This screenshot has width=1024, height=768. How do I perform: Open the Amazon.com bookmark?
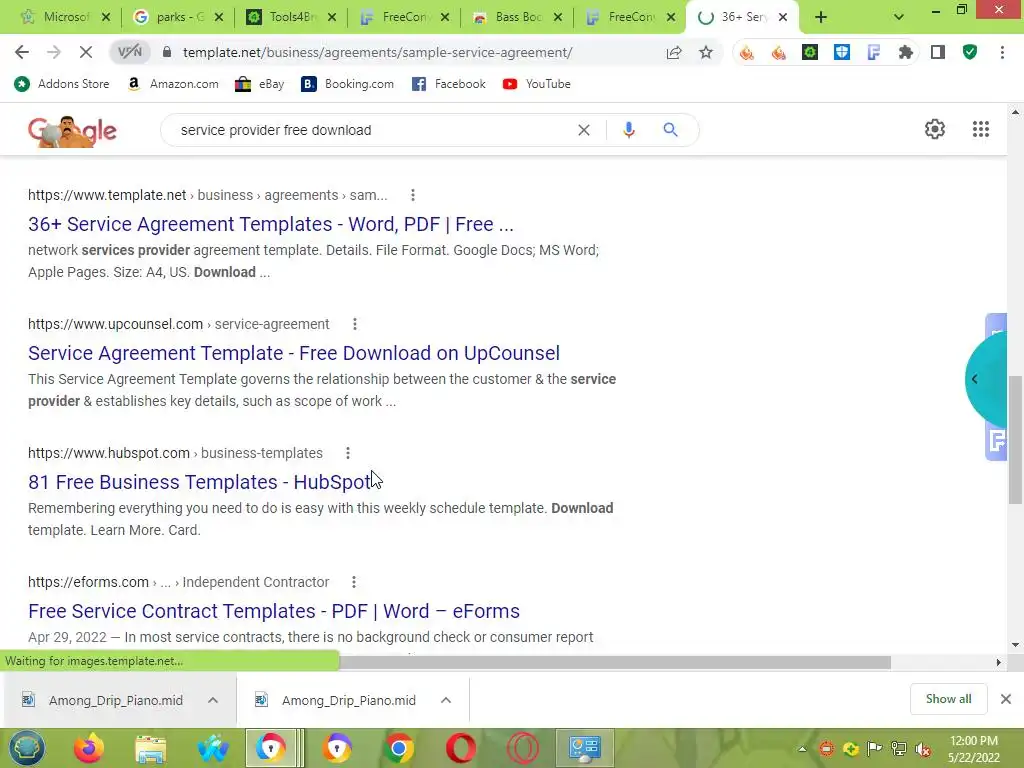pos(173,84)
